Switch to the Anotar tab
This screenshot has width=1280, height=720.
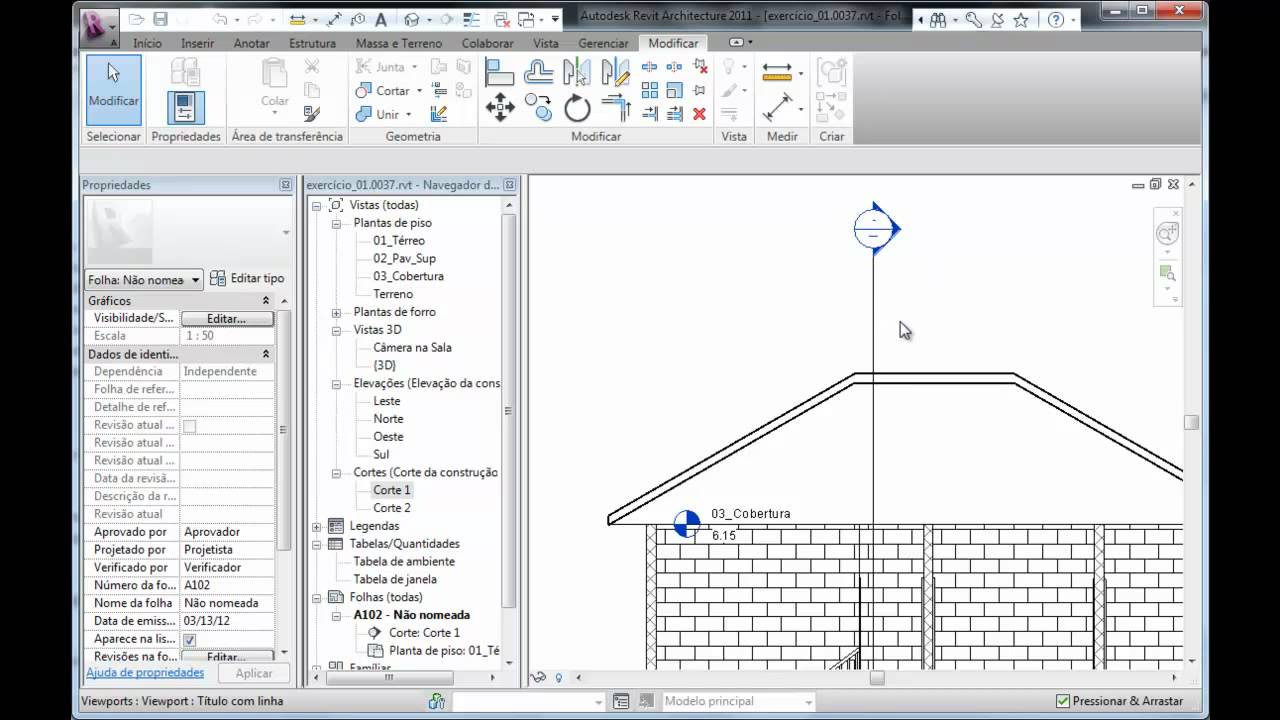[x=251, y=43]
